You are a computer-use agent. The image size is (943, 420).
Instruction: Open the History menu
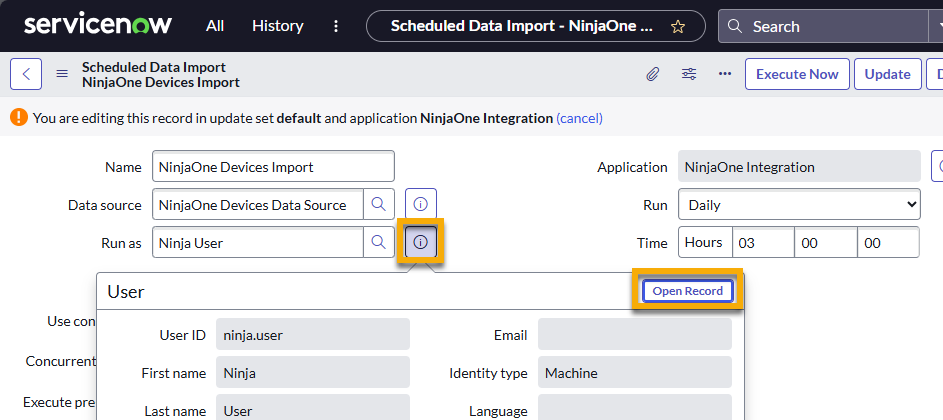(278, 26)
